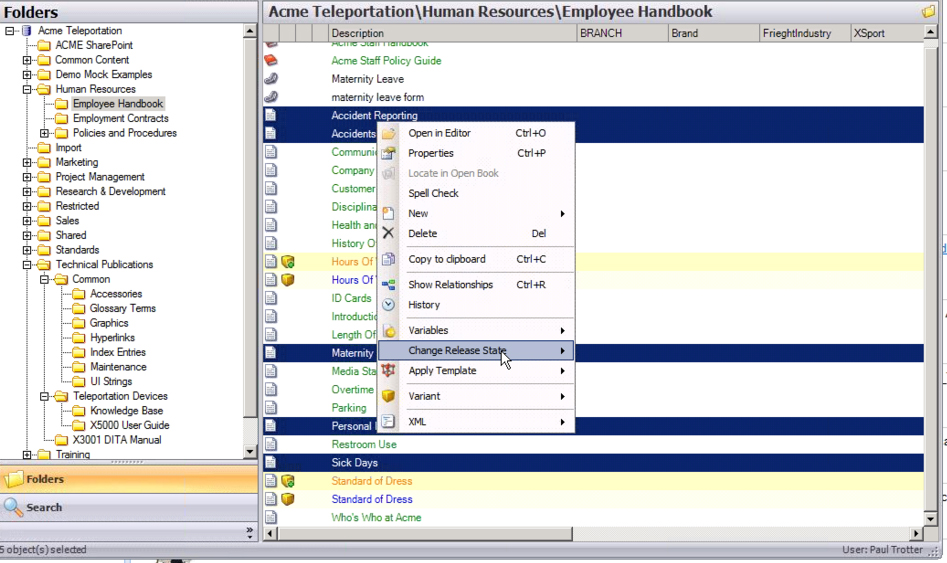The width and height of the screenshot is (947, 563).
Task: Click the History clock icon
Action: click(x=389, y=304)
